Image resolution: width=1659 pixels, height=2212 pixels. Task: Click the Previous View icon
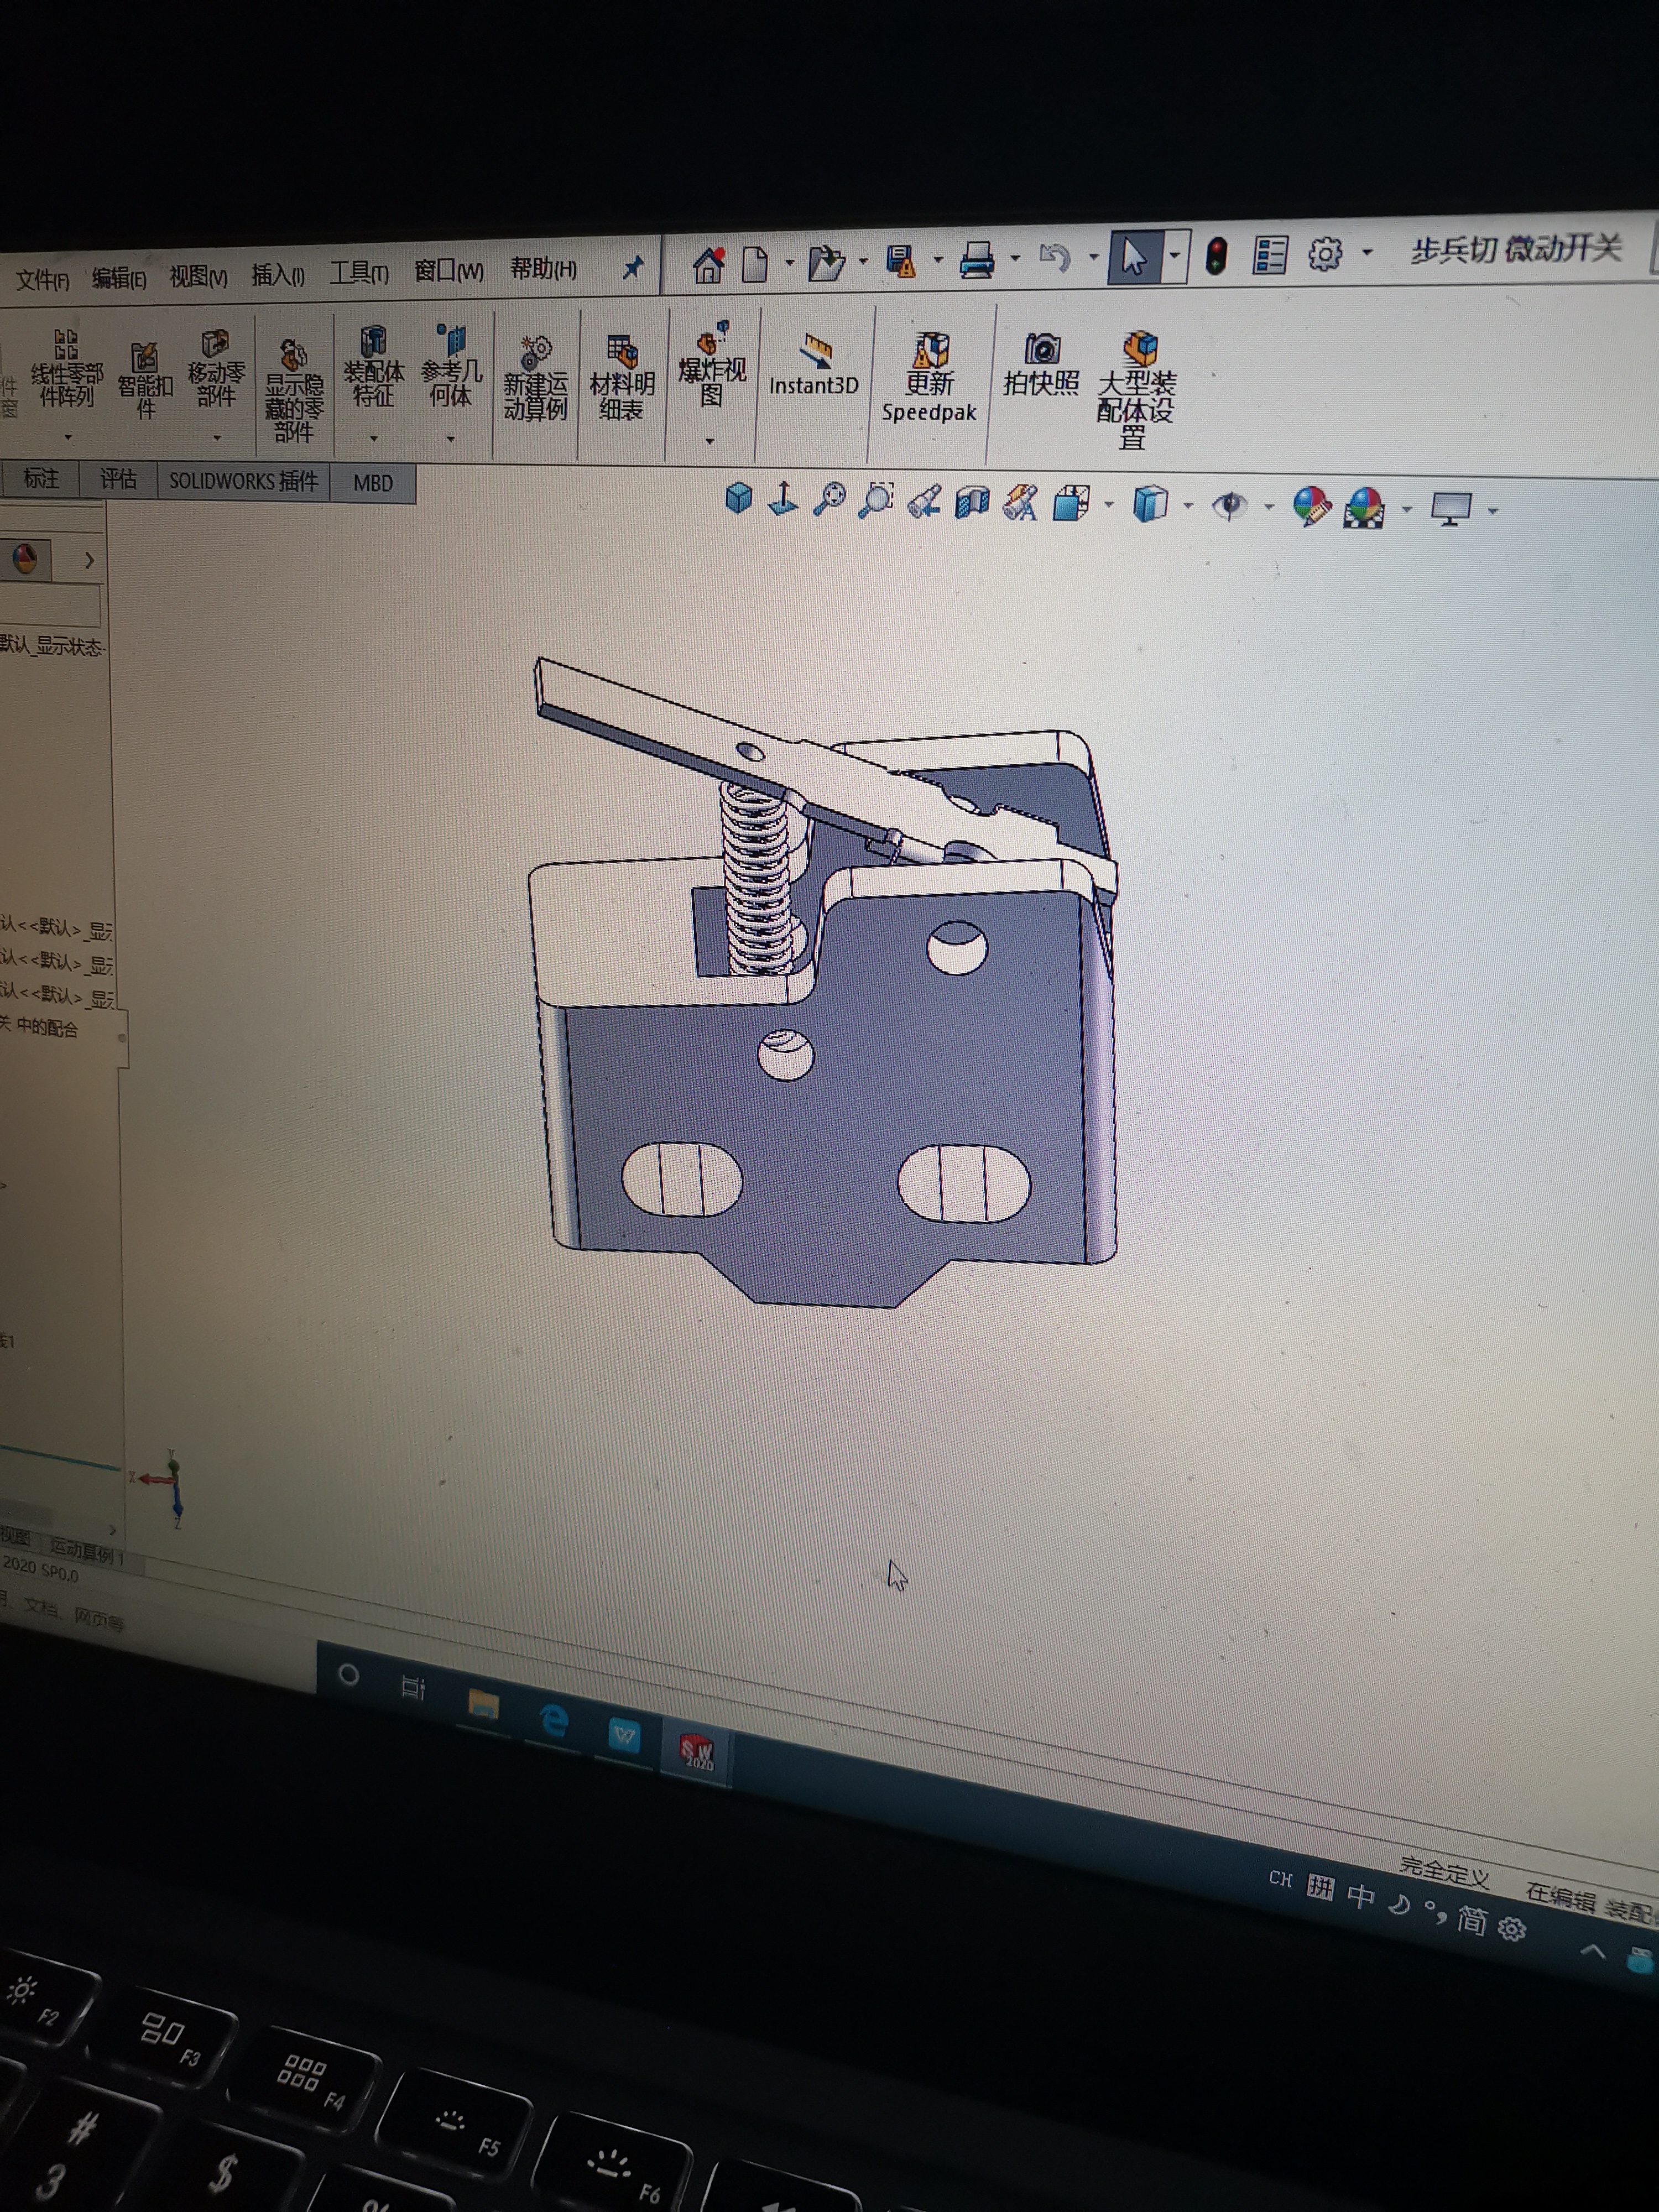(925, 501)
